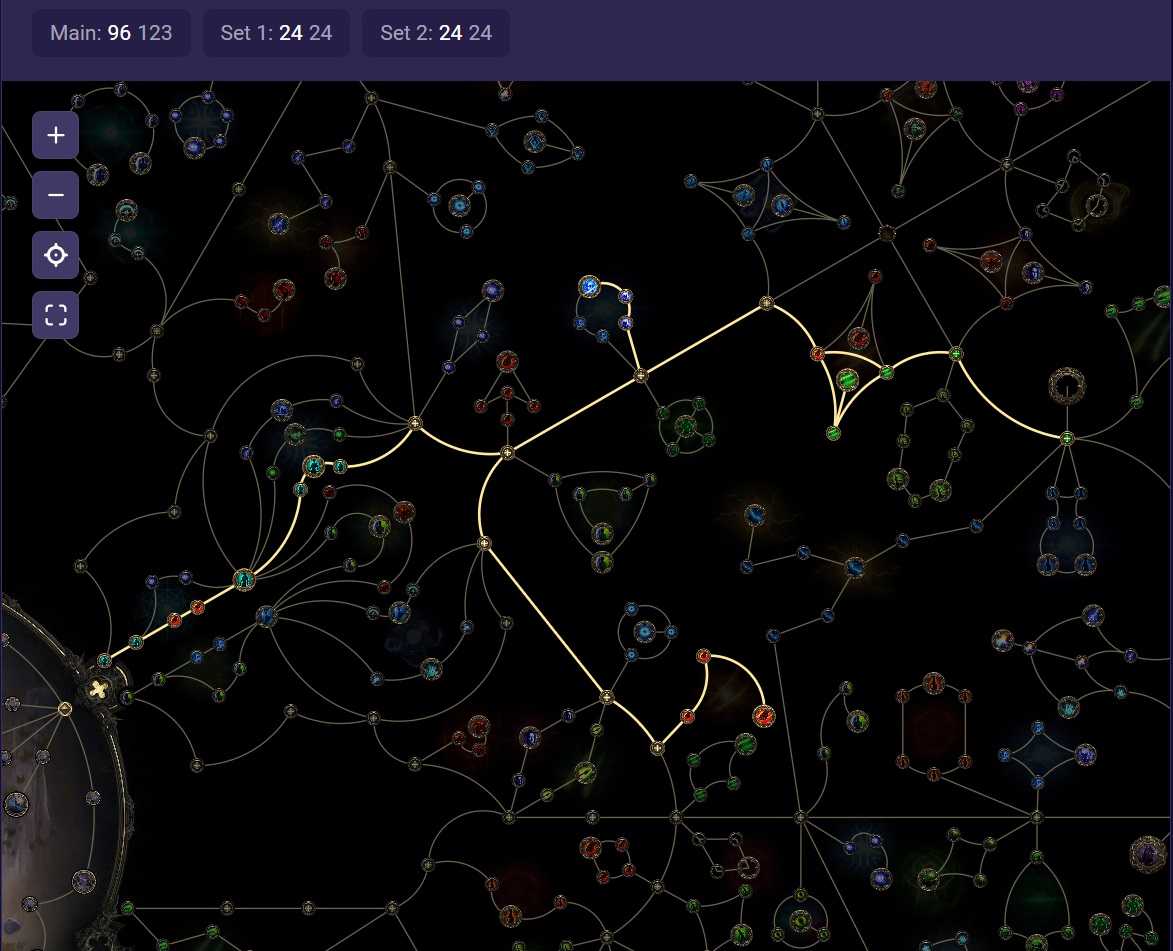Click the large red notable atop the red diamond cluster
The width and height of the screenshot is (1173, 951).
pos(508,361)
